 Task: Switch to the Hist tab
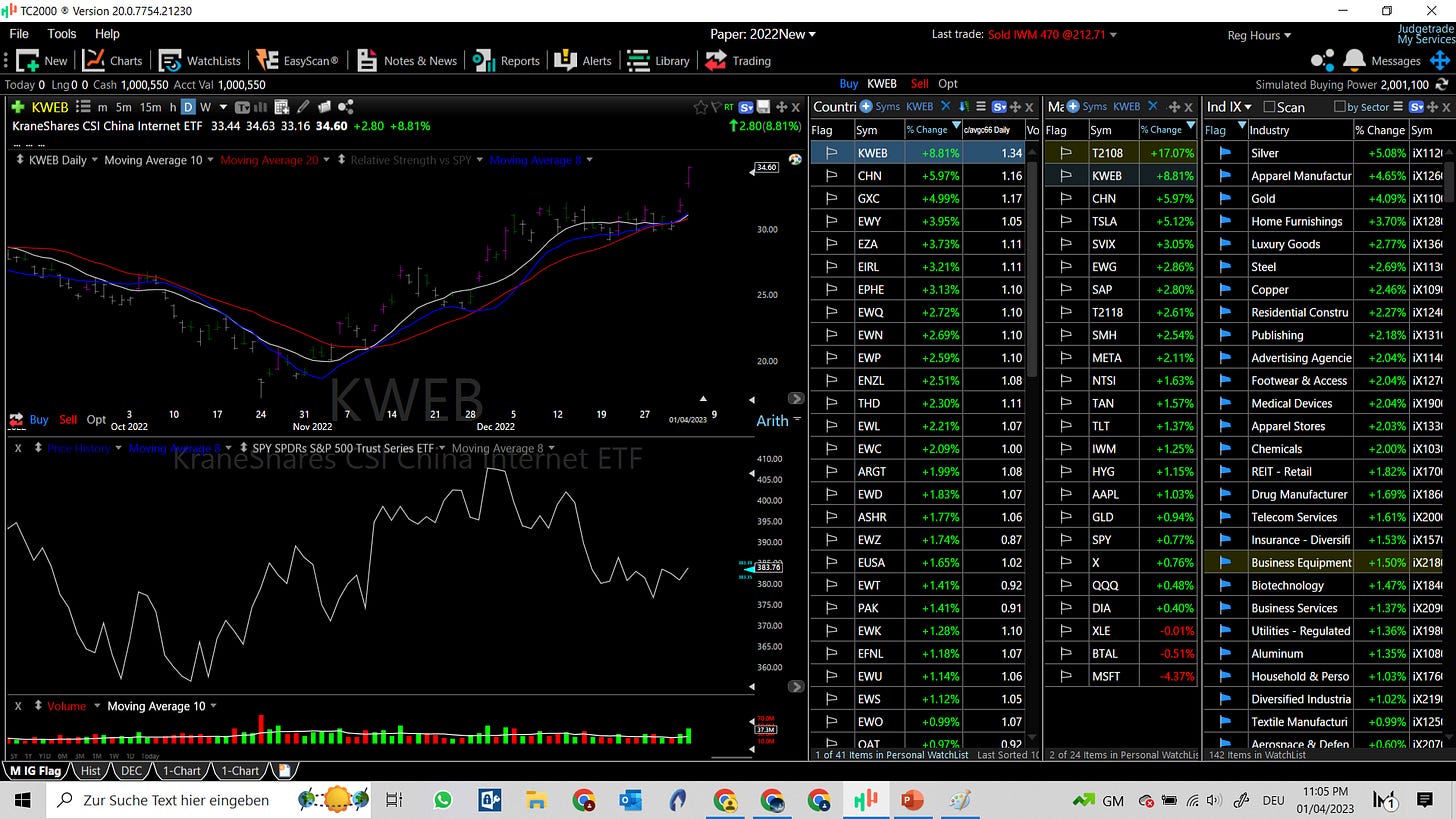pyautogui.click(x=91, y=771)
